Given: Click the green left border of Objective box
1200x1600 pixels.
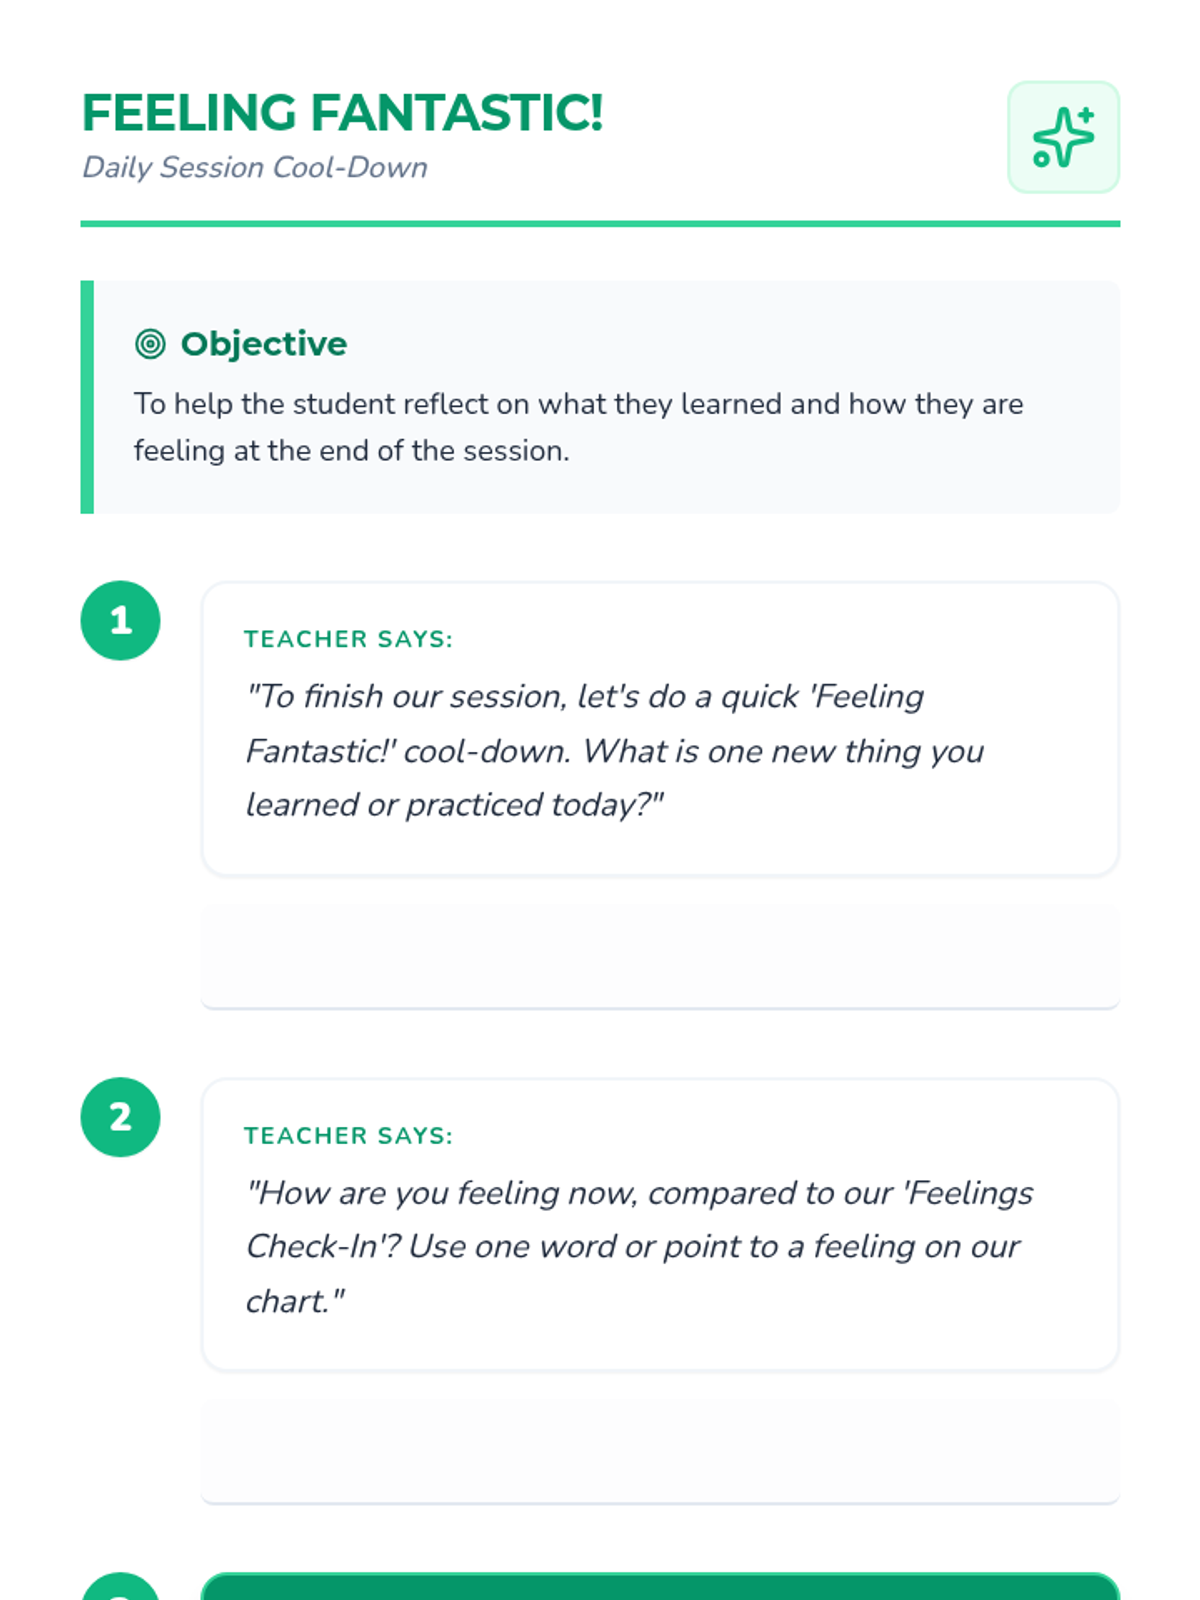Looking at the screenshot, I should click(87, 397).
